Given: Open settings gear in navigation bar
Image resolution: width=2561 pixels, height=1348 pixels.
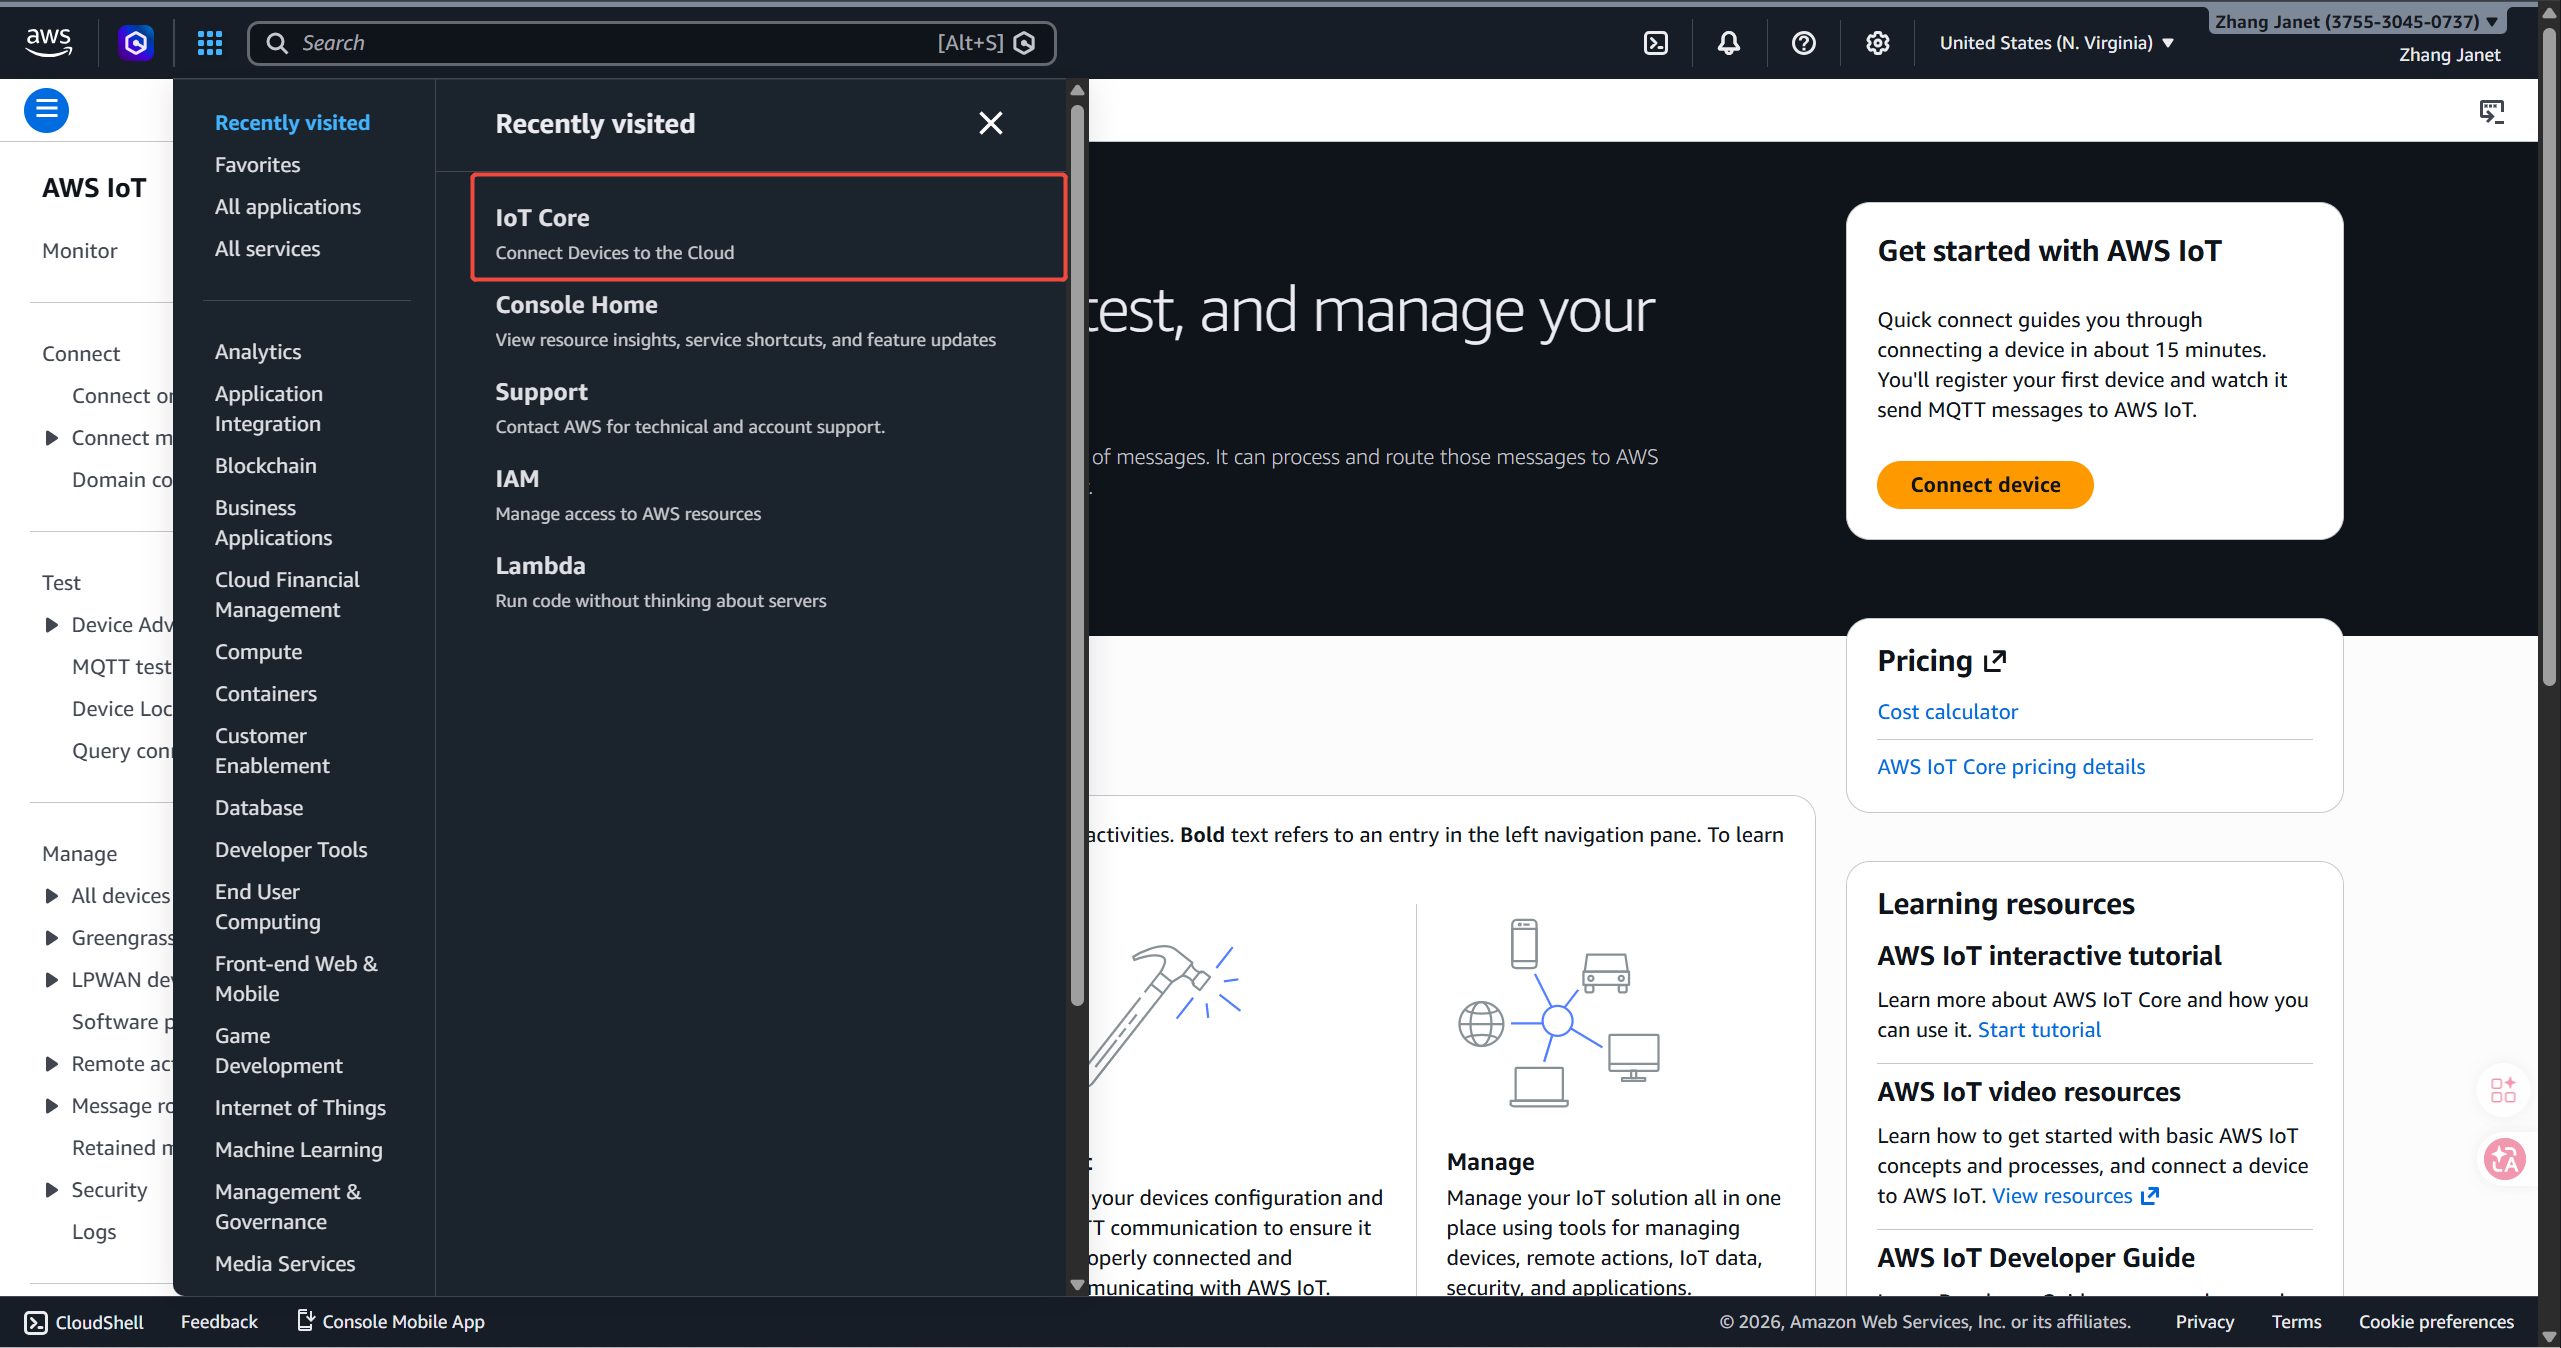Looking at the screenshot, I should [1877, 43].
